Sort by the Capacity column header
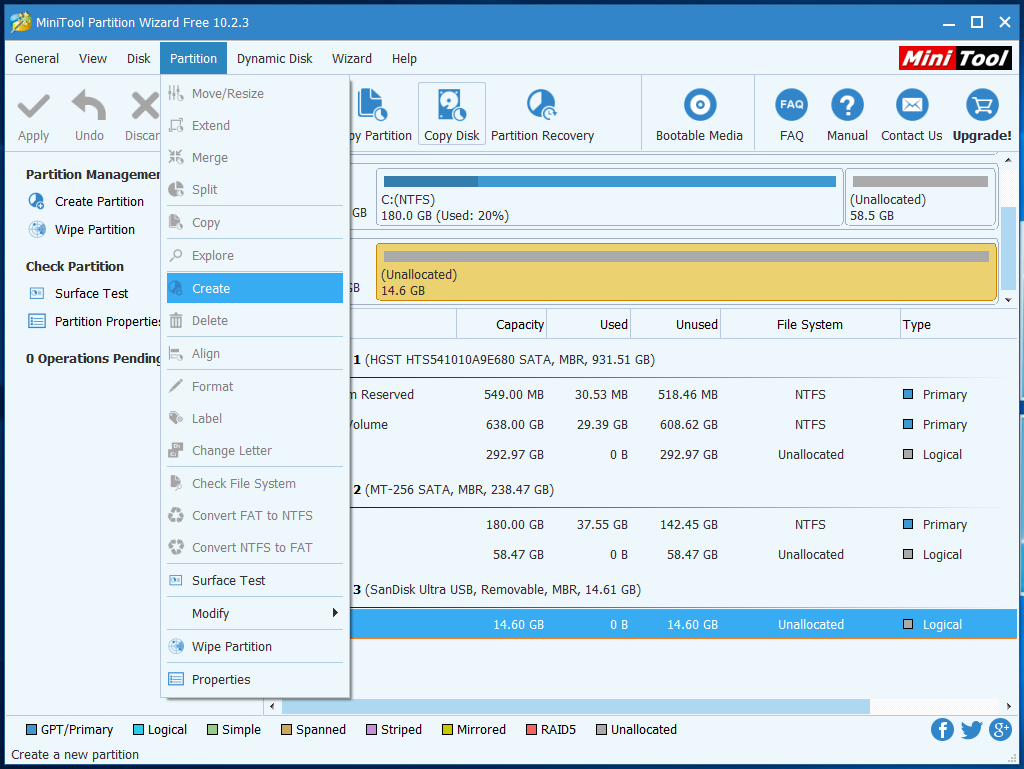Viewport: 1024px width, 769px height. pos(501,325)
